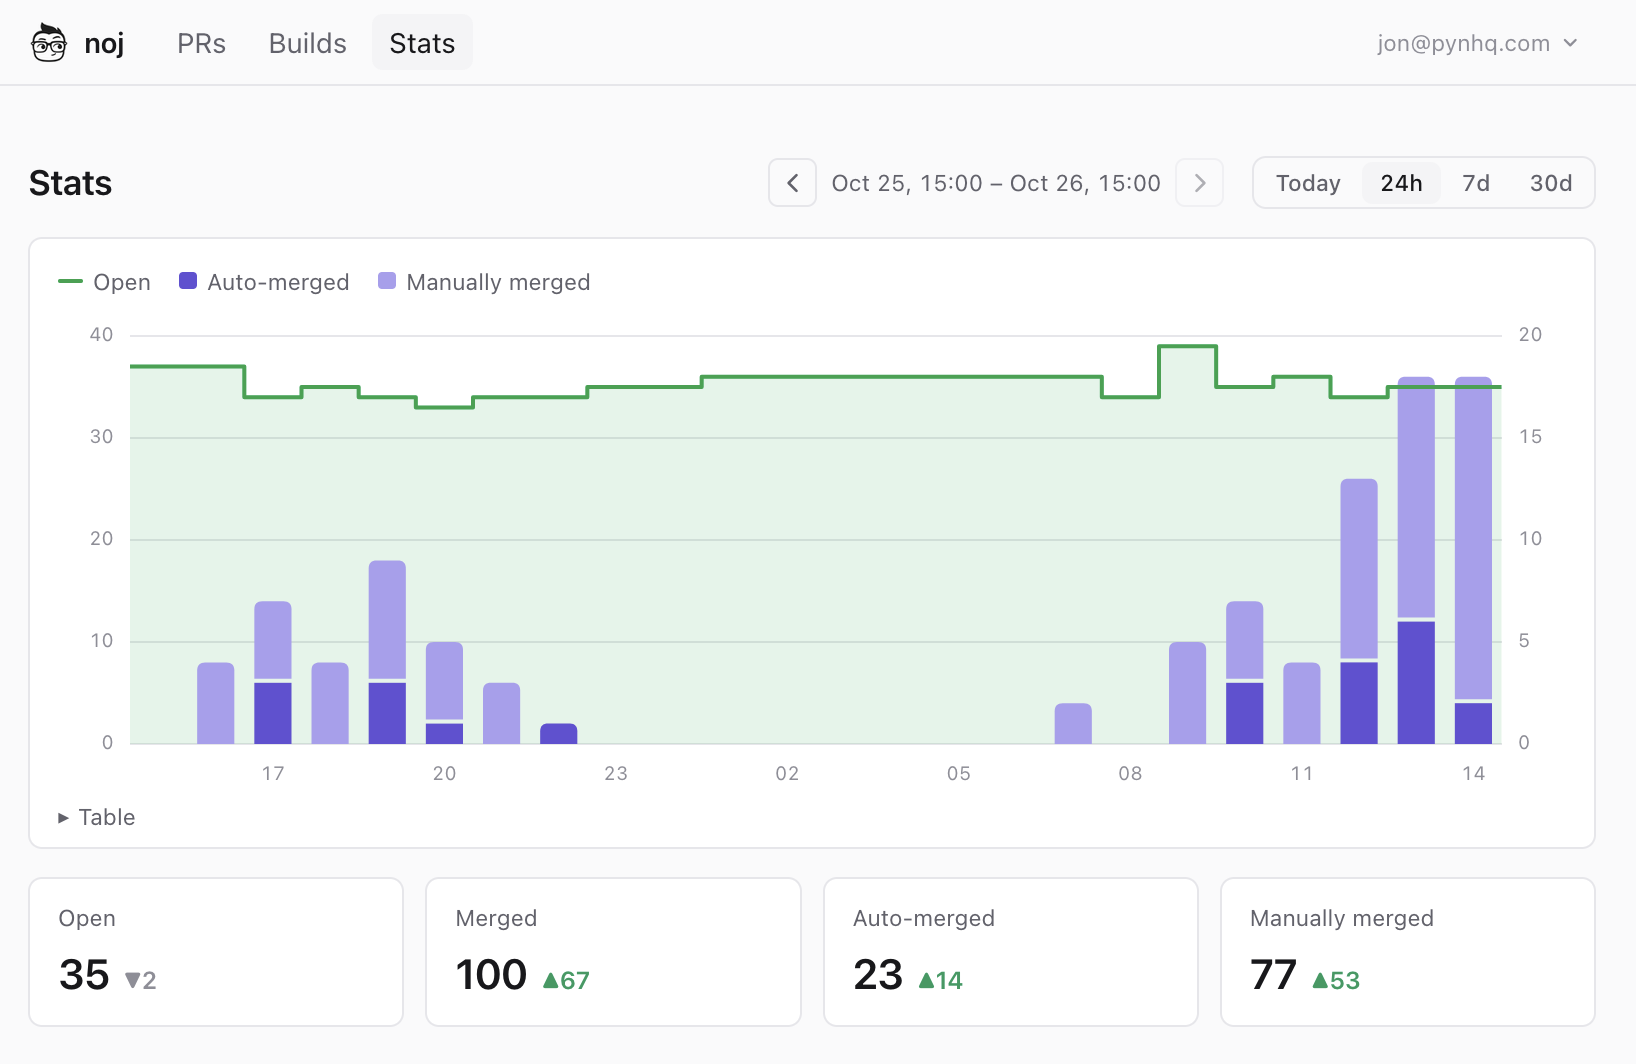Click the date range text Oct 25 – Oct 26

click(996, 183)
